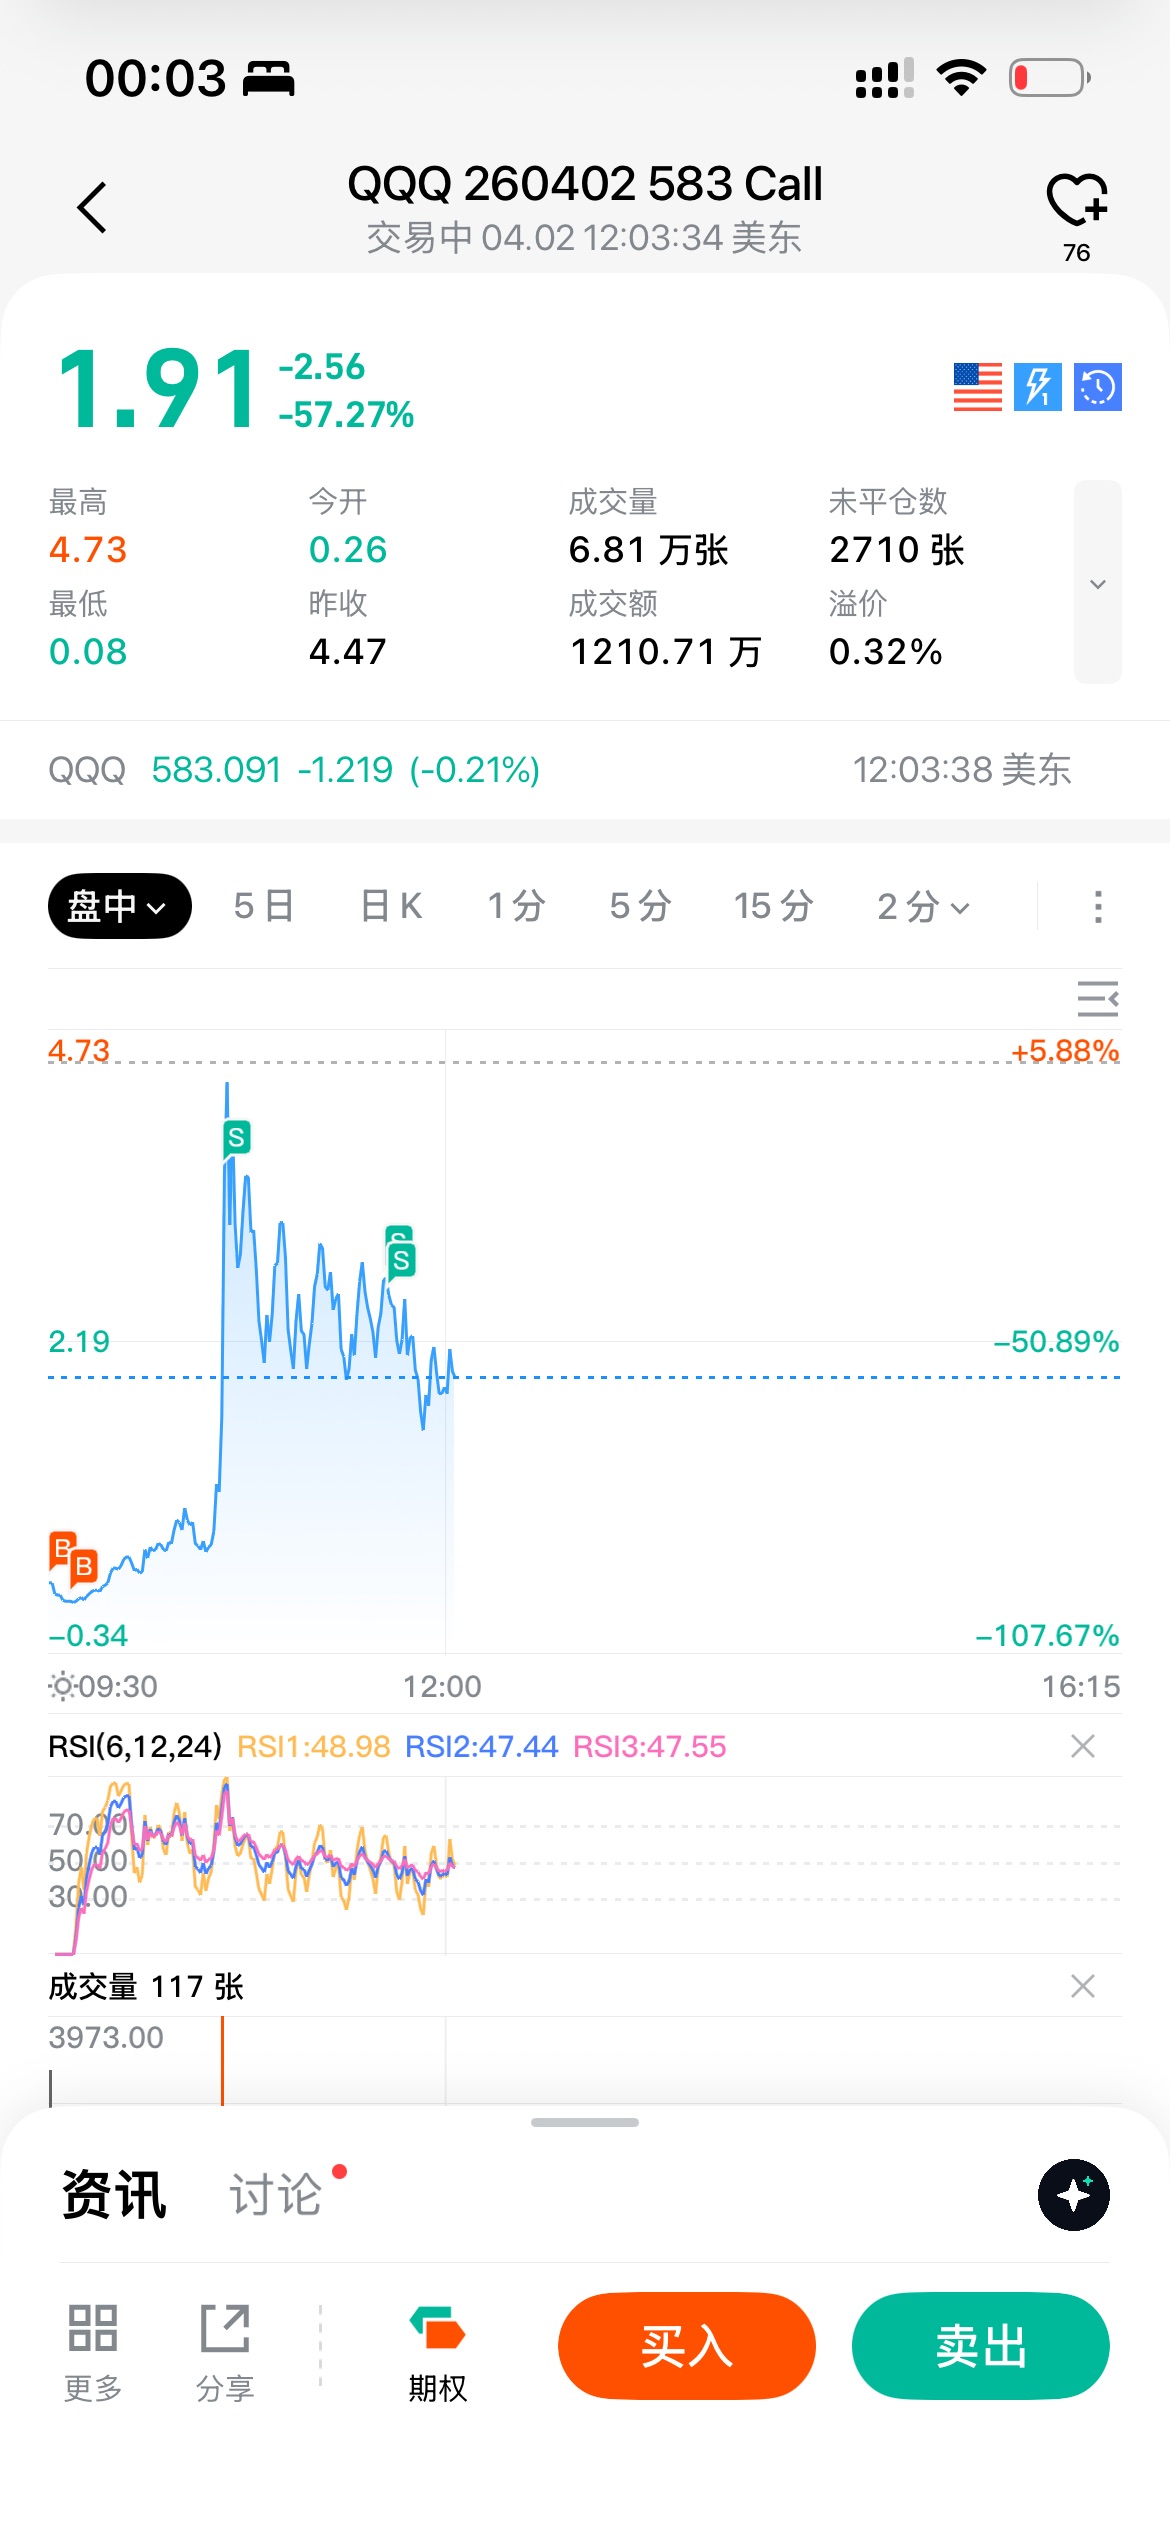
Task: Tap the blue lightning bolt icon
Action: point(1037,387)
